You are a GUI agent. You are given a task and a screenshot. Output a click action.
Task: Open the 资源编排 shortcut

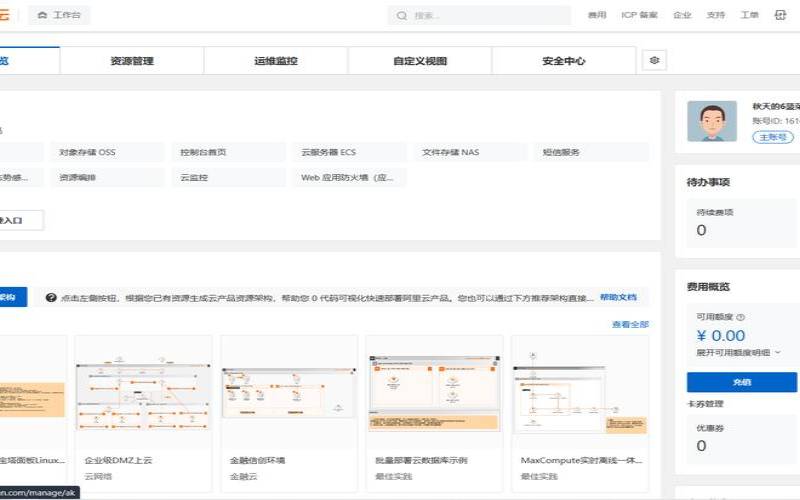pyautogui.click(x=107, y=178)
